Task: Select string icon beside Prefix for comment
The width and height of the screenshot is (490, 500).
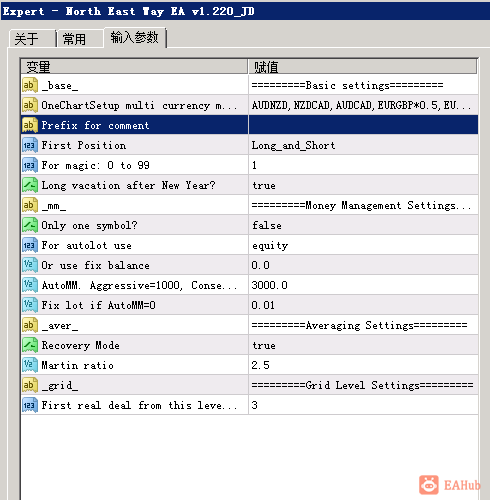Action: 30,125
